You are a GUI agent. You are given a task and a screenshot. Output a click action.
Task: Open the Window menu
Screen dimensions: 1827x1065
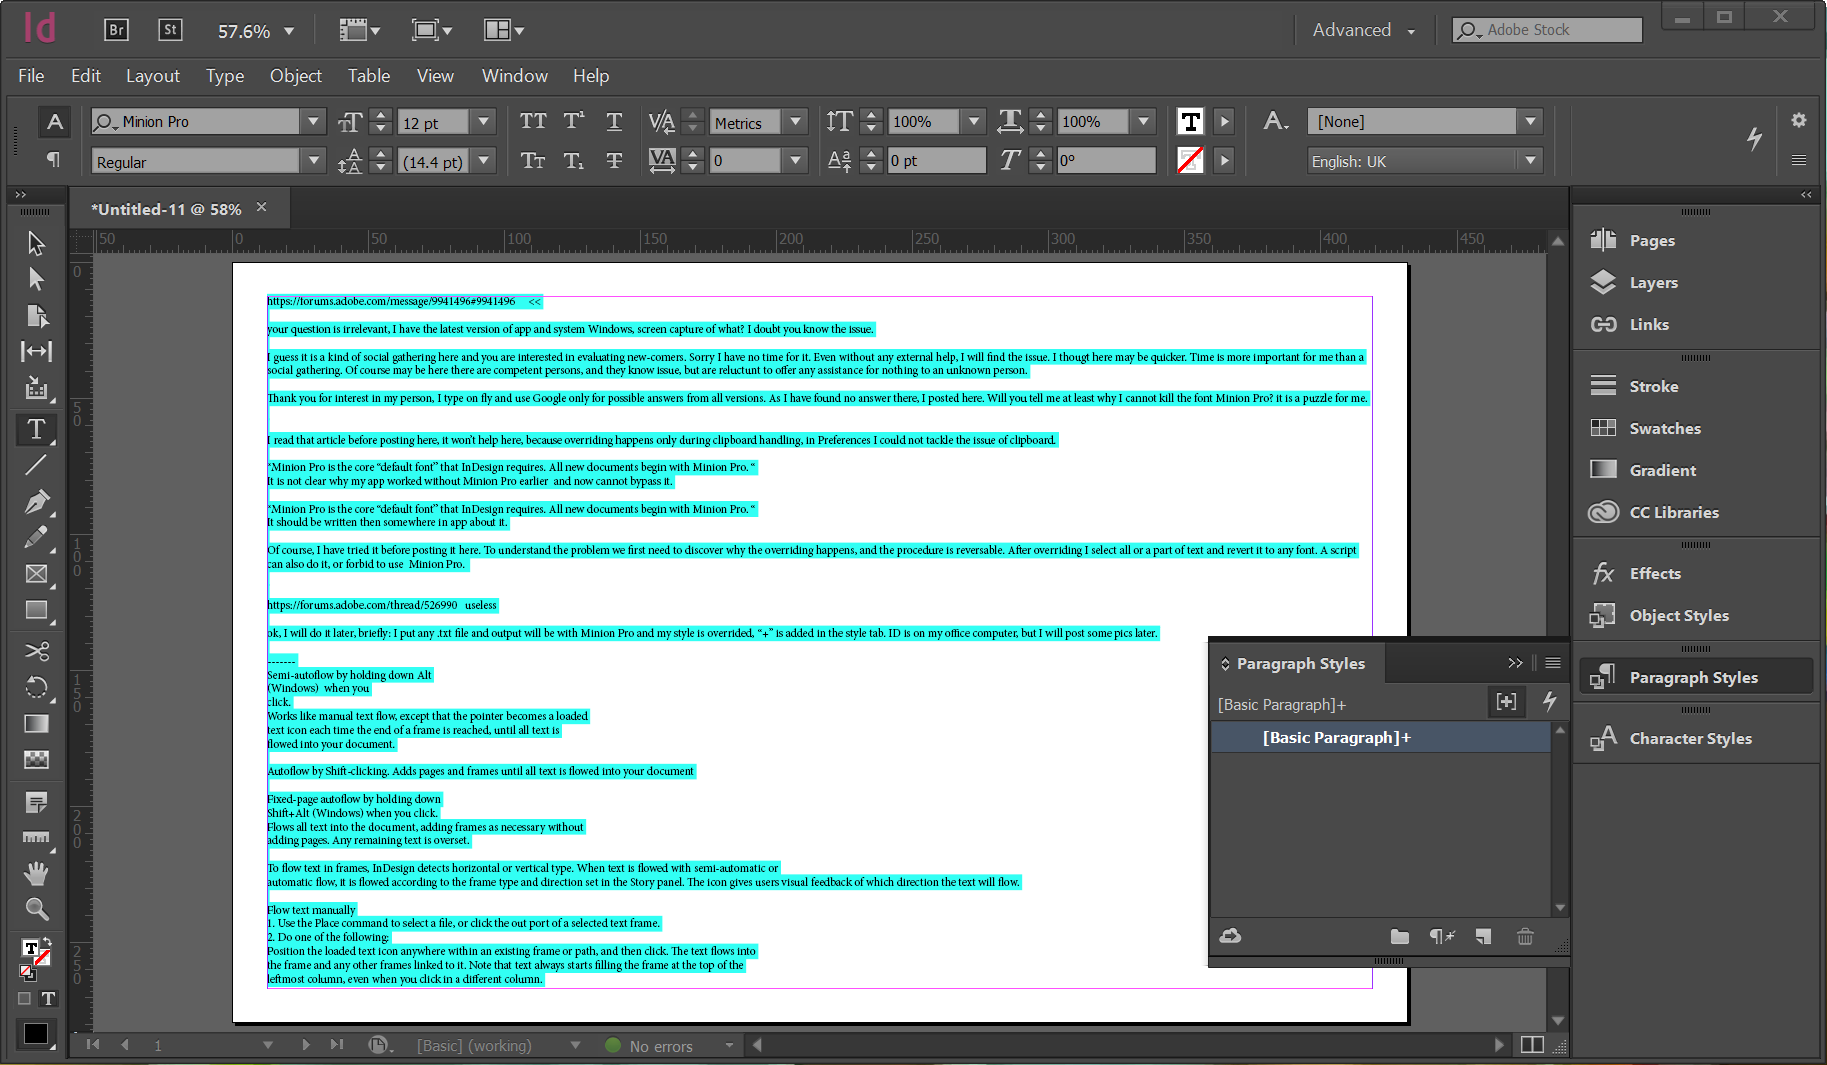coord(515,75)
